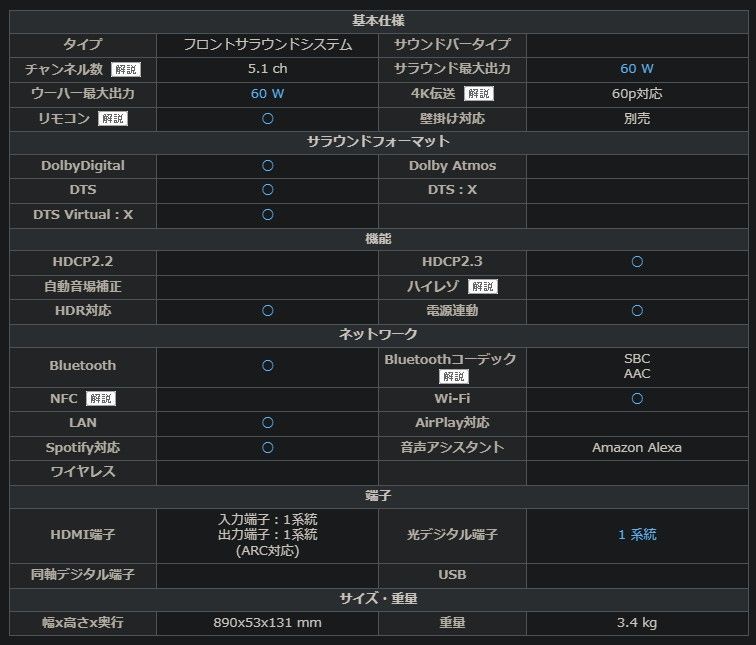Viewport: 756px width, 645px height.
Task: Select the サラウンドフォーマット section header
Action: tap(378, 142)
